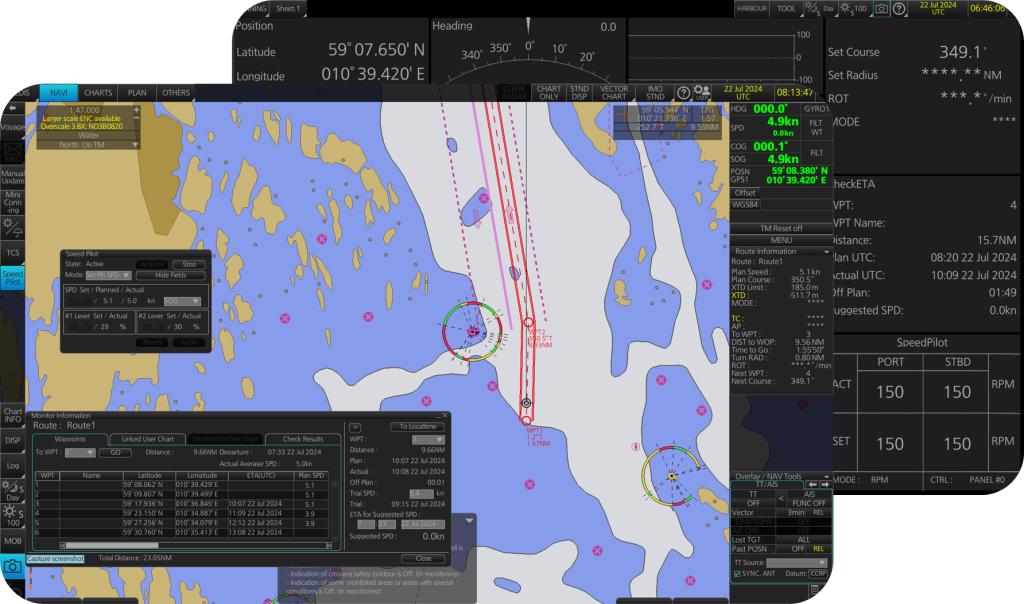Click camera icon in back conning window top bar

pos(882,8)
